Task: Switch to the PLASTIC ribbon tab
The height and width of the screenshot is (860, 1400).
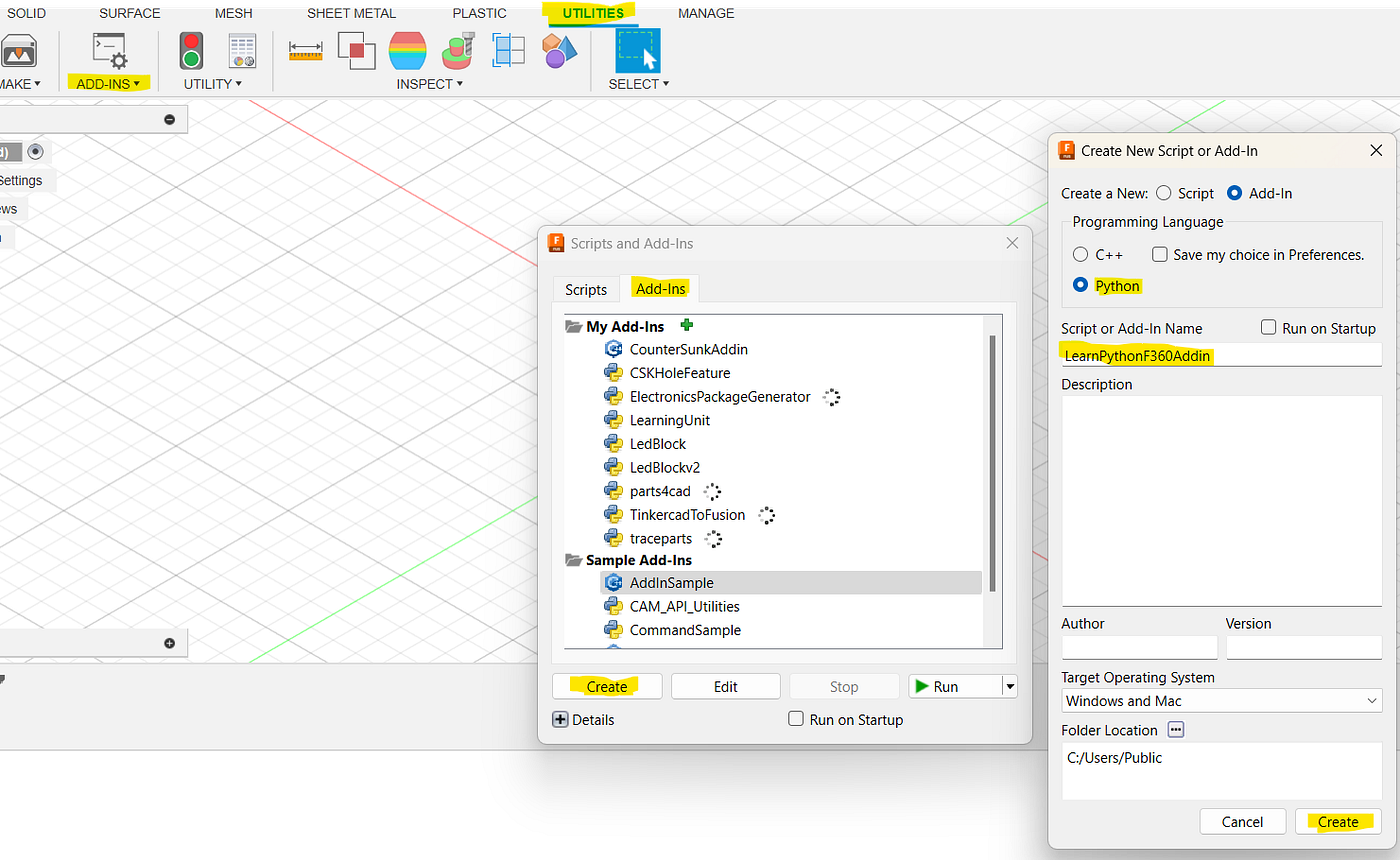Action: coord(479,13)
